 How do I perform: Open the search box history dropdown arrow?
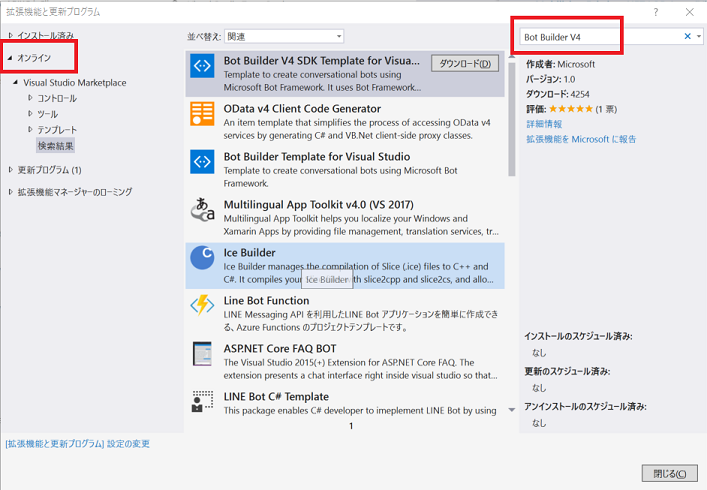(x=698, y=37)
